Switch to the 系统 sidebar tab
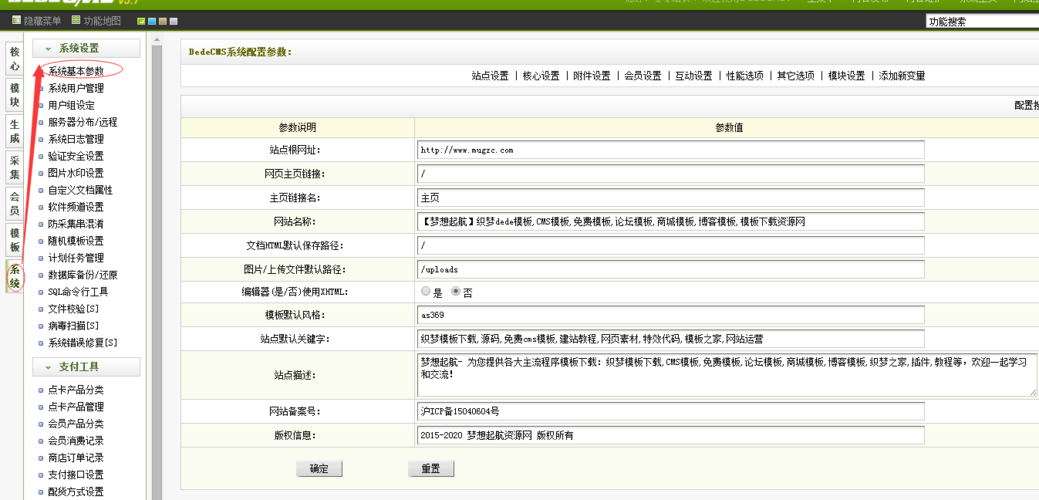This screenshot has height=500, width=1039. click(15, 275)
